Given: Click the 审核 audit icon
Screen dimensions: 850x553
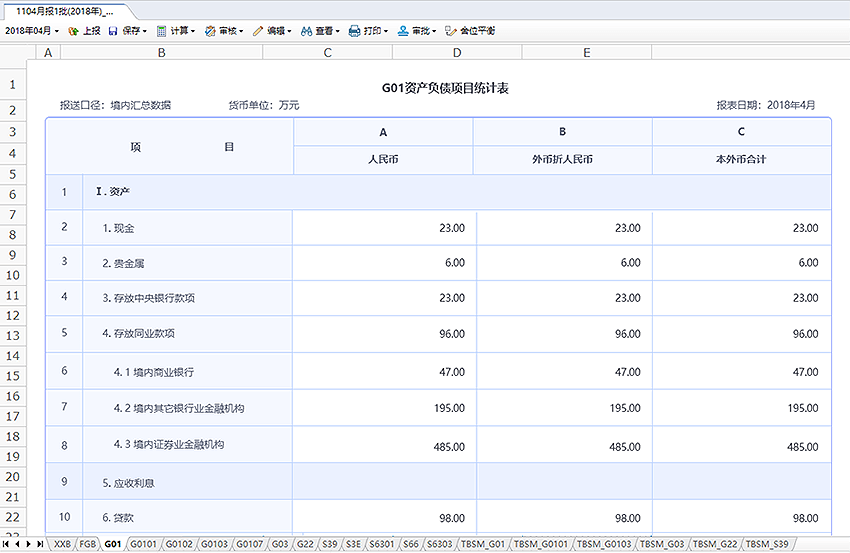Looking at the screenshot, I should (x=211, y=31).
